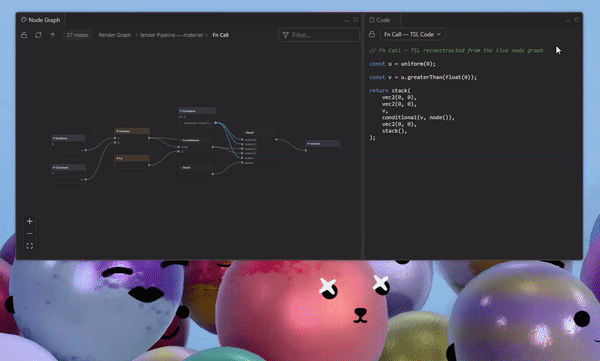Minimize the Code panel
Viewport: 600px width, 361px height.
pos(568,20)
